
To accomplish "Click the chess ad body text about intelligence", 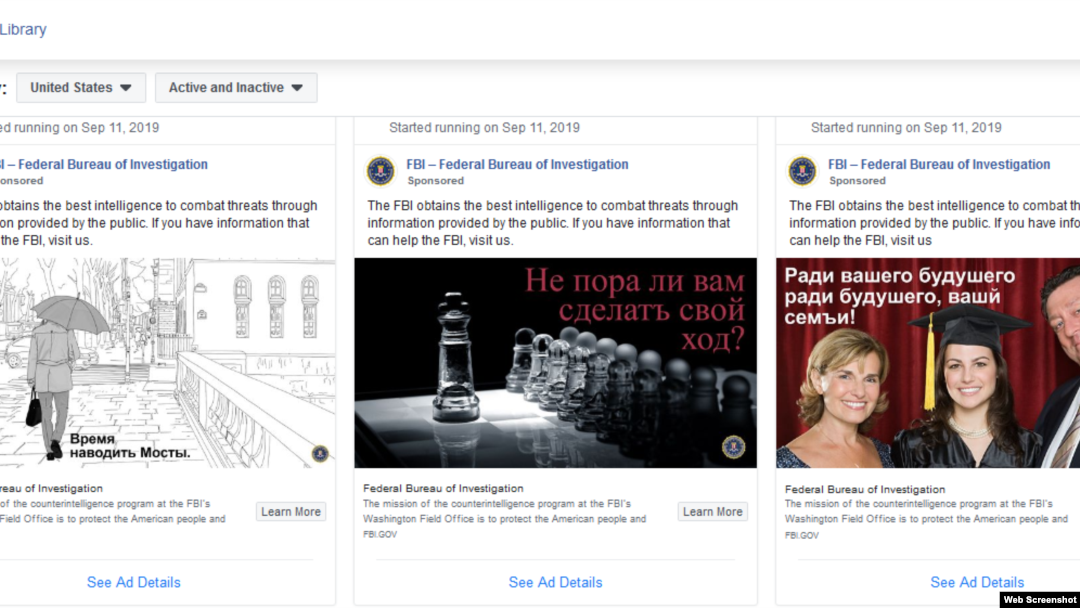I will 552,223.
